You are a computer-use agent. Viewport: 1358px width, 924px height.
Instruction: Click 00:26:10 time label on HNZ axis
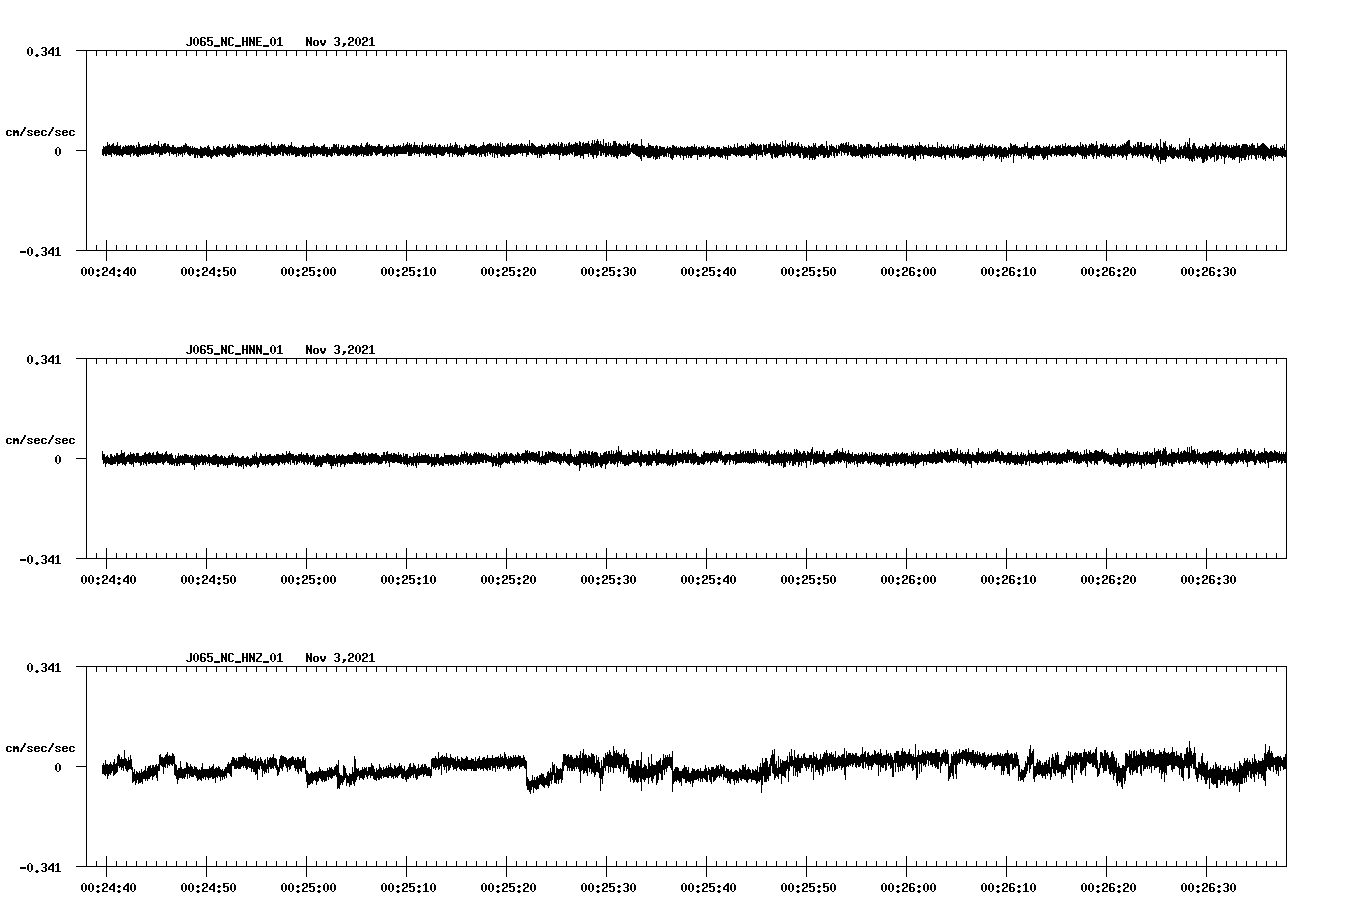pyautogui.click(x=1008, y=888)
